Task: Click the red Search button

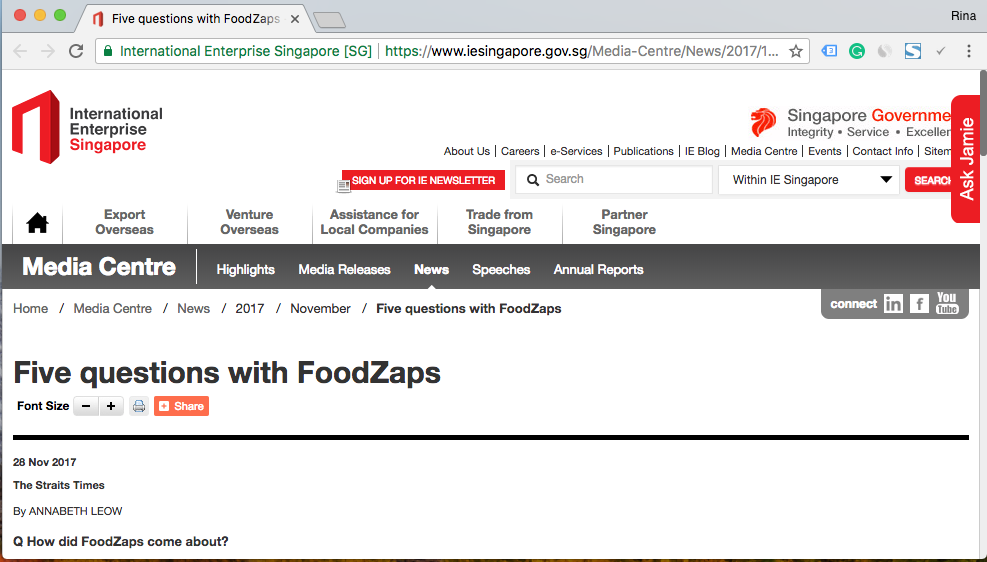Action: (x=929, y=180)
